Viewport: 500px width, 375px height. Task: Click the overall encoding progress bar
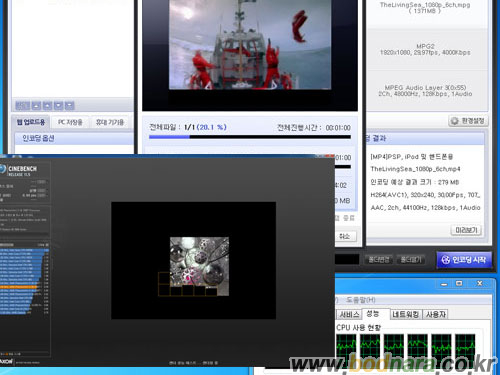[250, 137]
